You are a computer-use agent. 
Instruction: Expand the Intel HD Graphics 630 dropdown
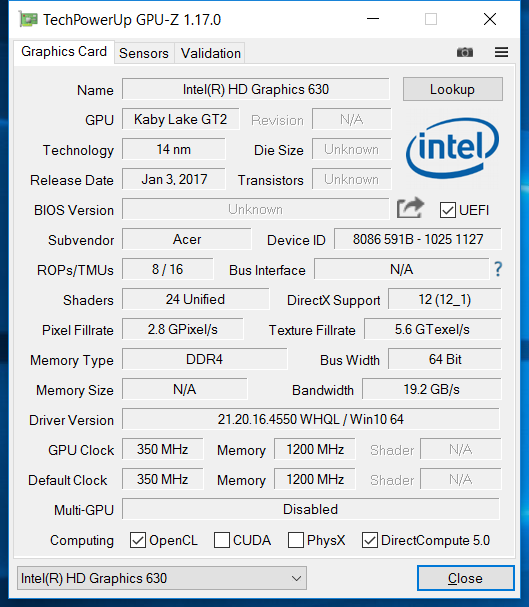tap(162, 578)
